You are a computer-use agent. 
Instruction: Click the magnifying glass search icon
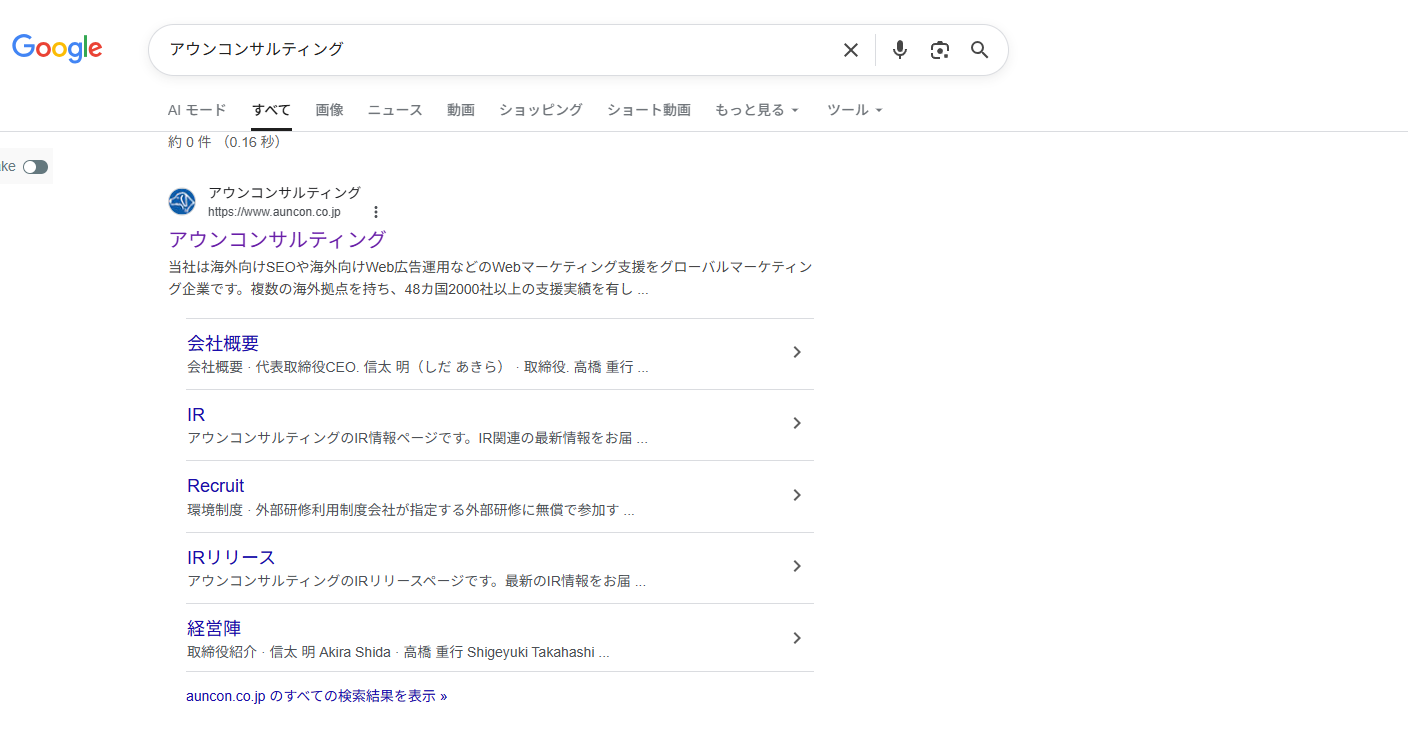(980, 50)
